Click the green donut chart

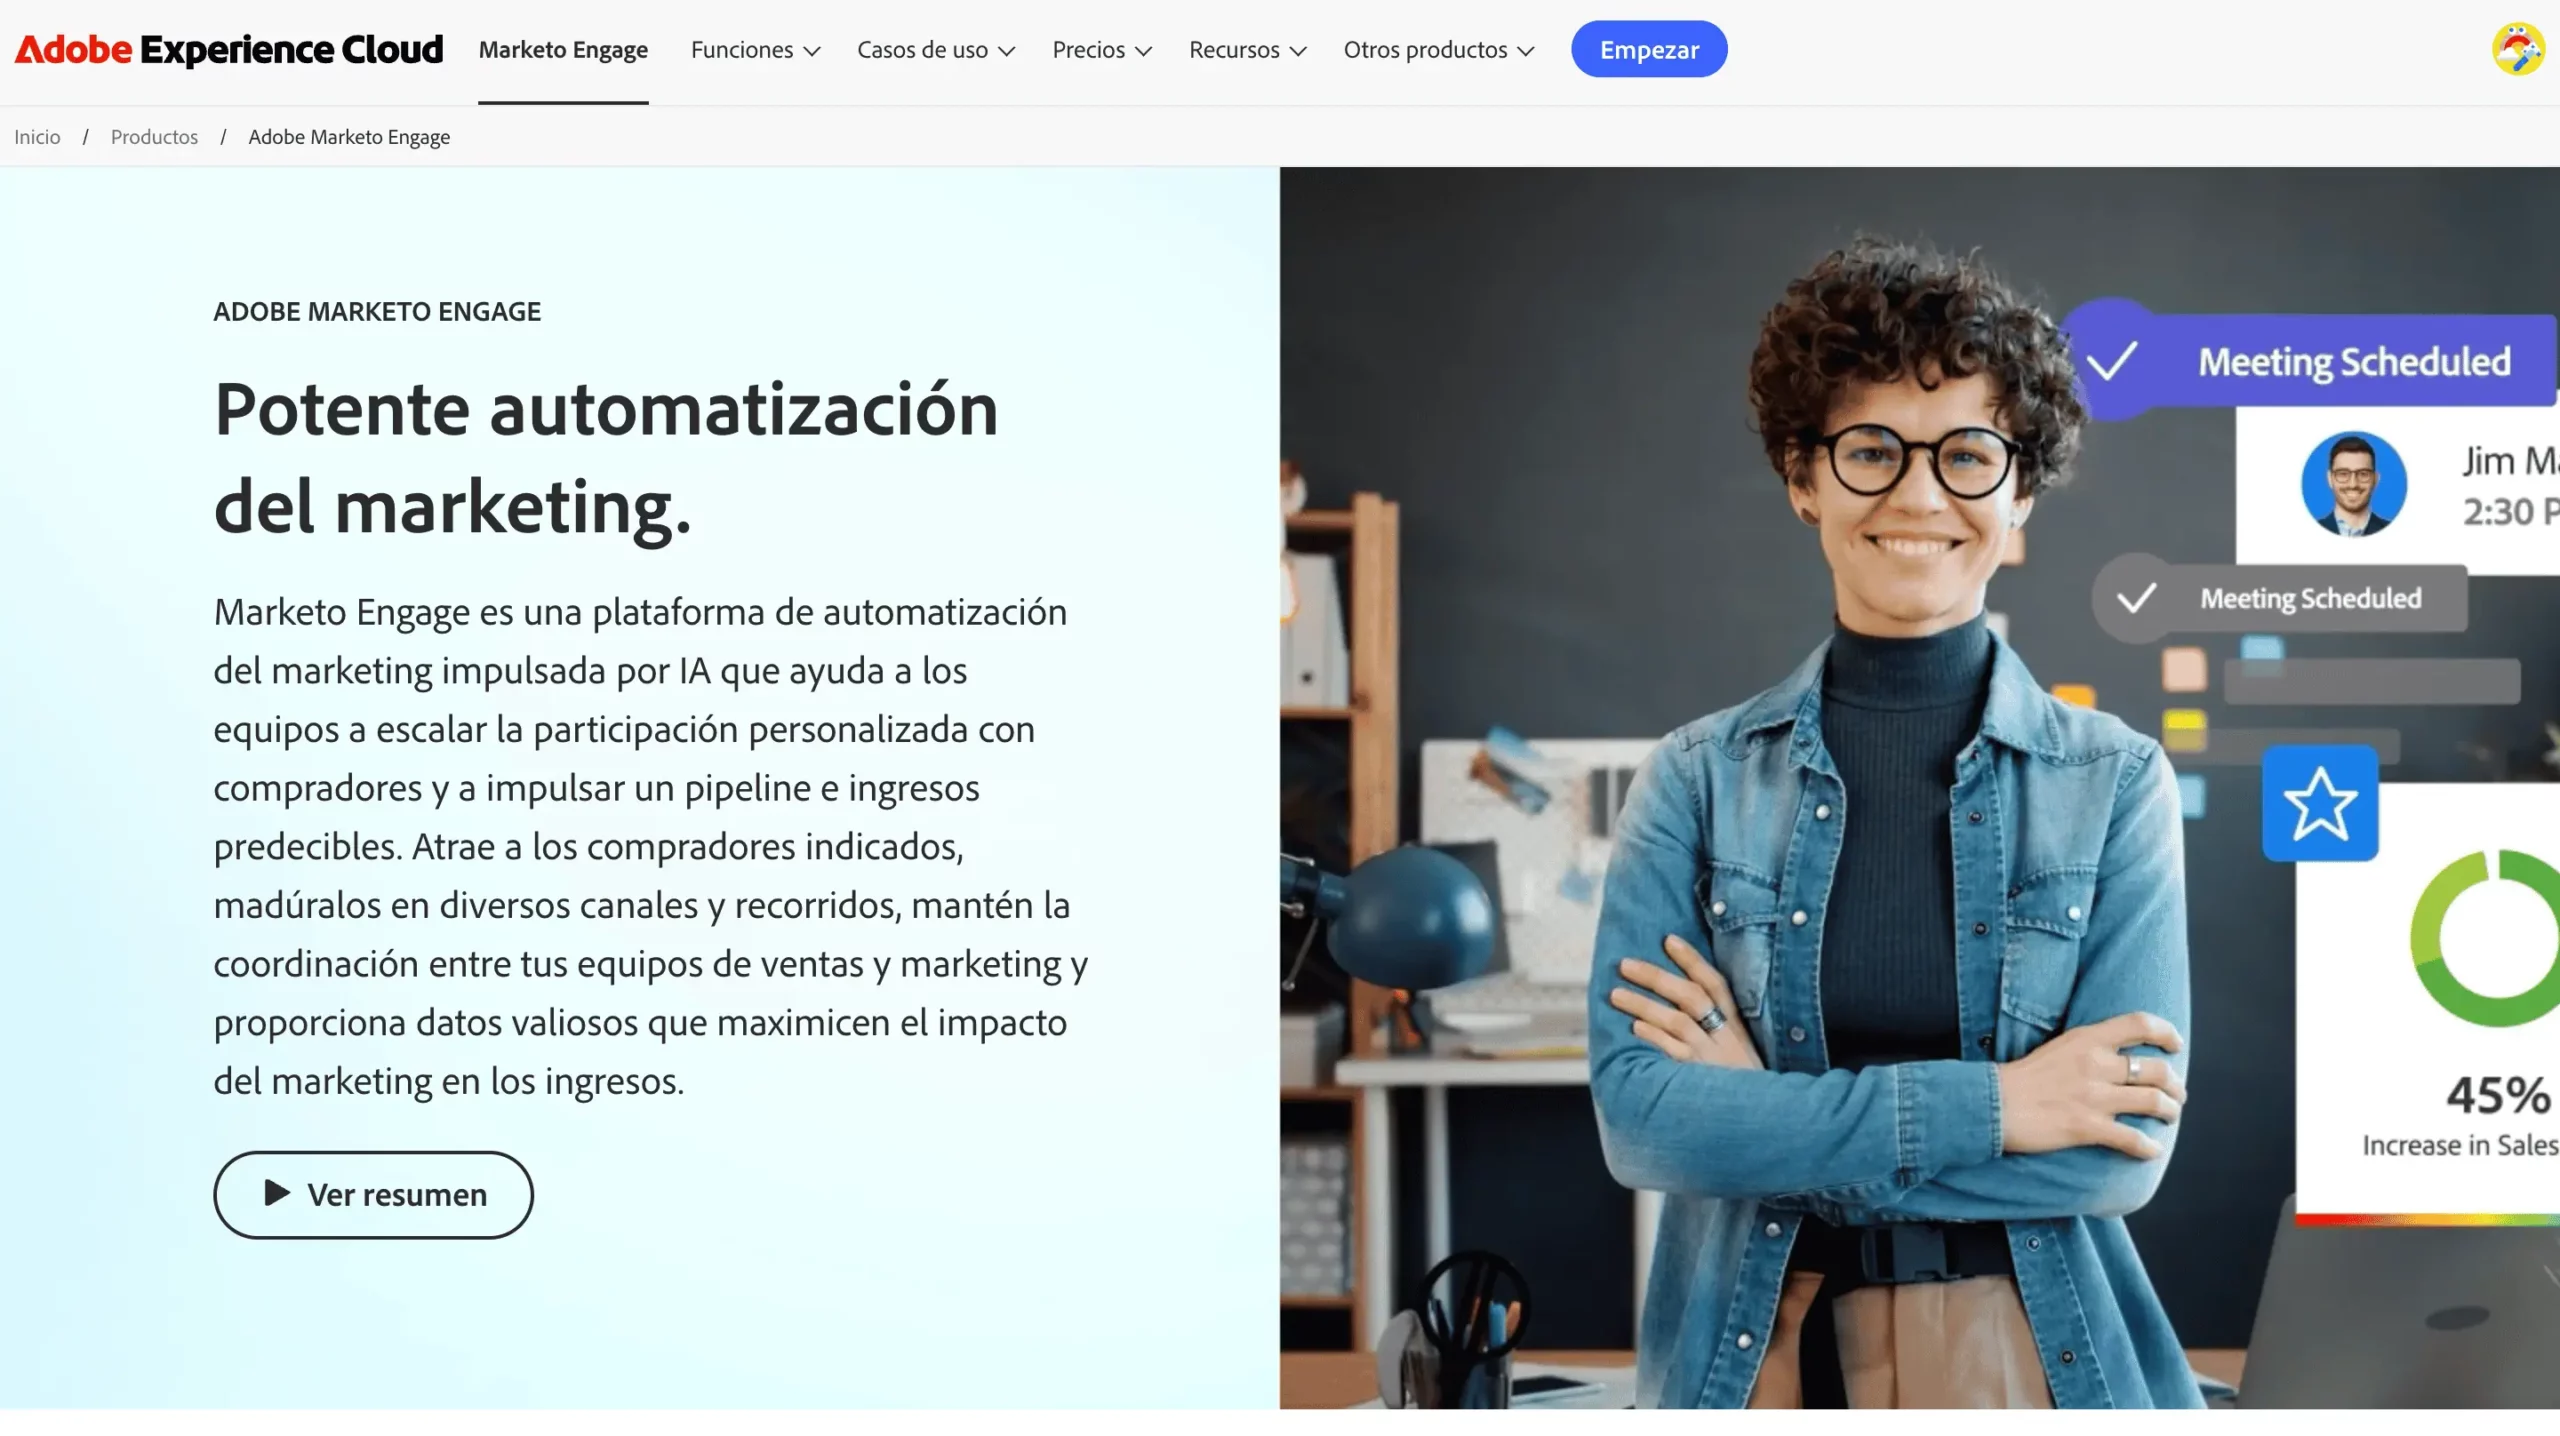[2485, 938]
